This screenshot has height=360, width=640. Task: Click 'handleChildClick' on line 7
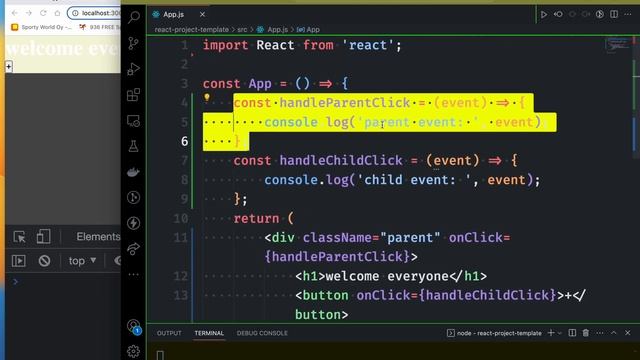[x=341, y=160]
